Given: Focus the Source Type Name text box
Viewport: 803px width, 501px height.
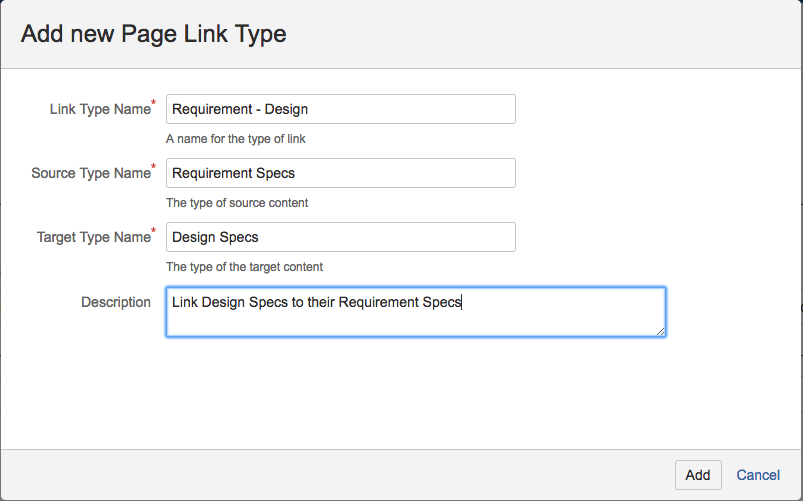Looking at the screenshot, I should 340,173.
